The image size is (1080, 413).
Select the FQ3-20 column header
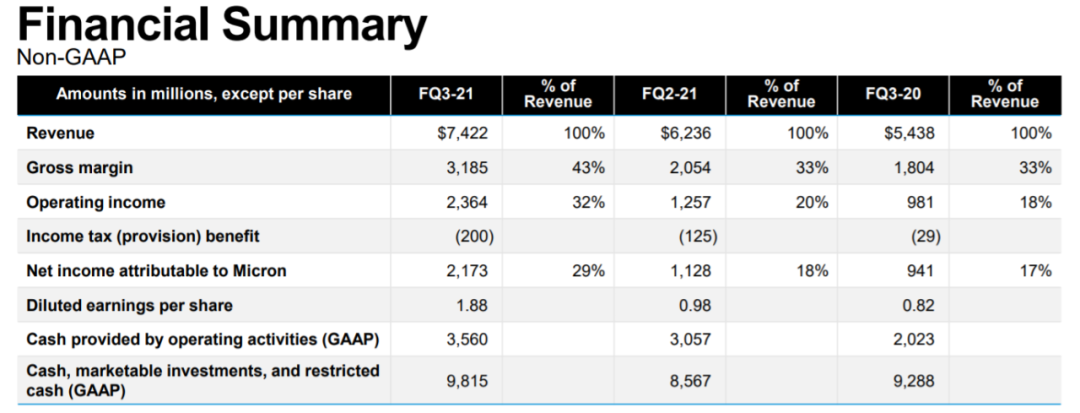pos(893,94)
